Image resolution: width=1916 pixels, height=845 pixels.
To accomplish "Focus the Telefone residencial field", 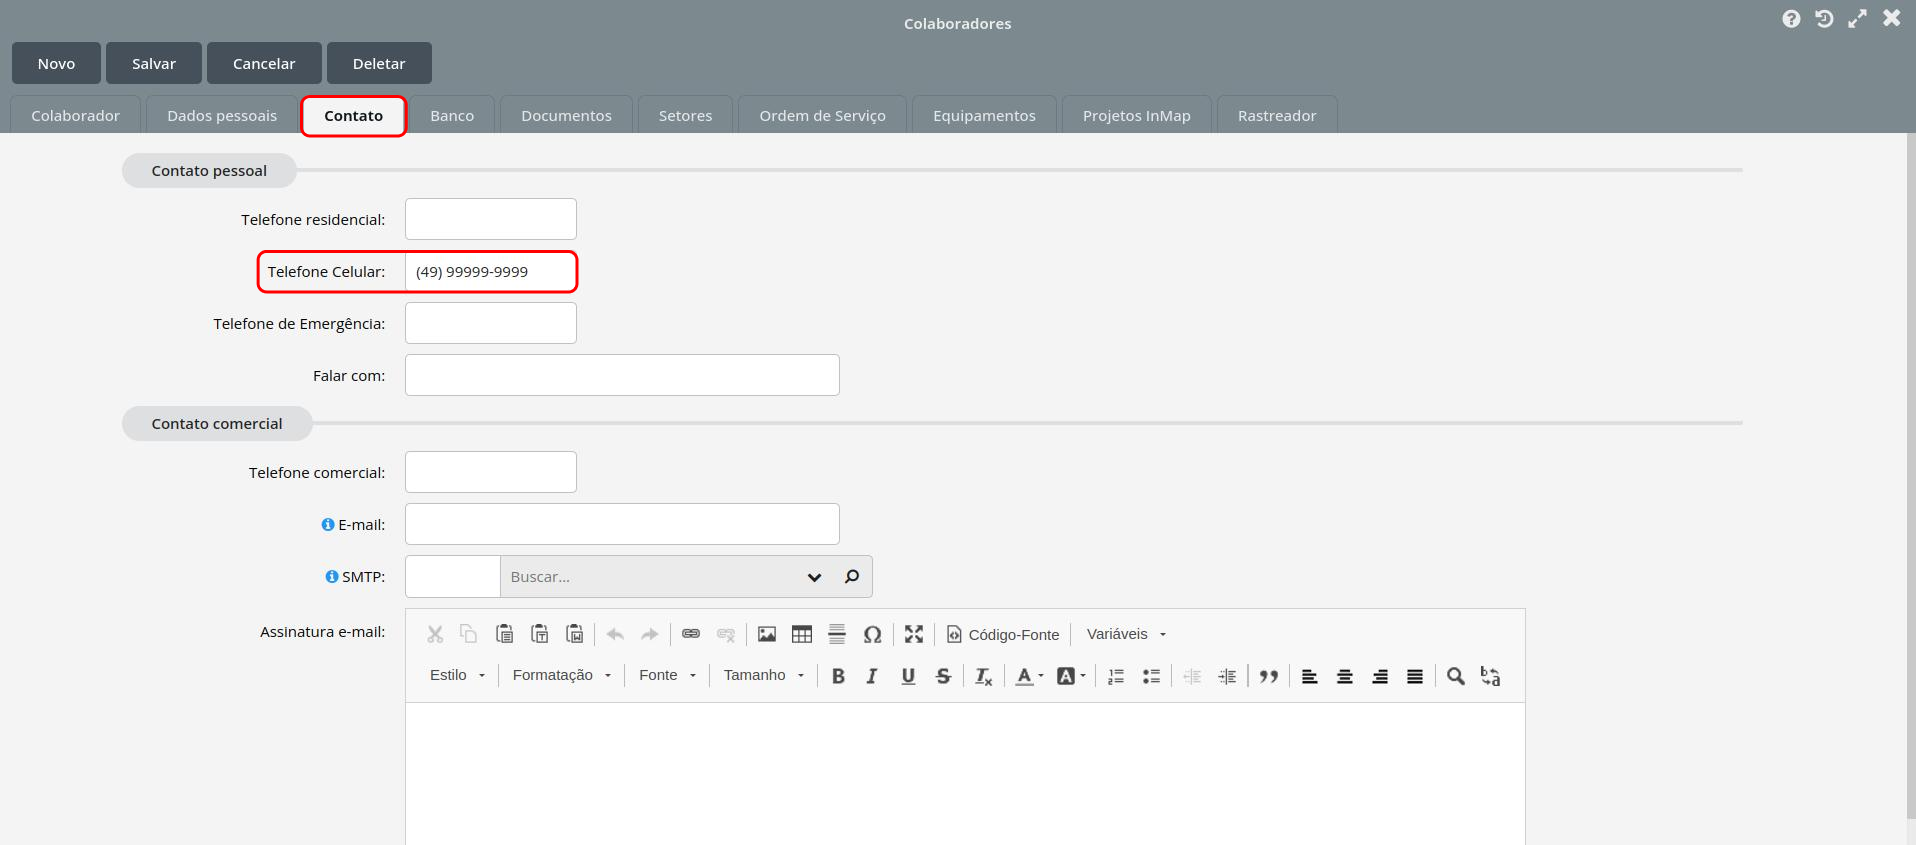I will coord(491,219).
